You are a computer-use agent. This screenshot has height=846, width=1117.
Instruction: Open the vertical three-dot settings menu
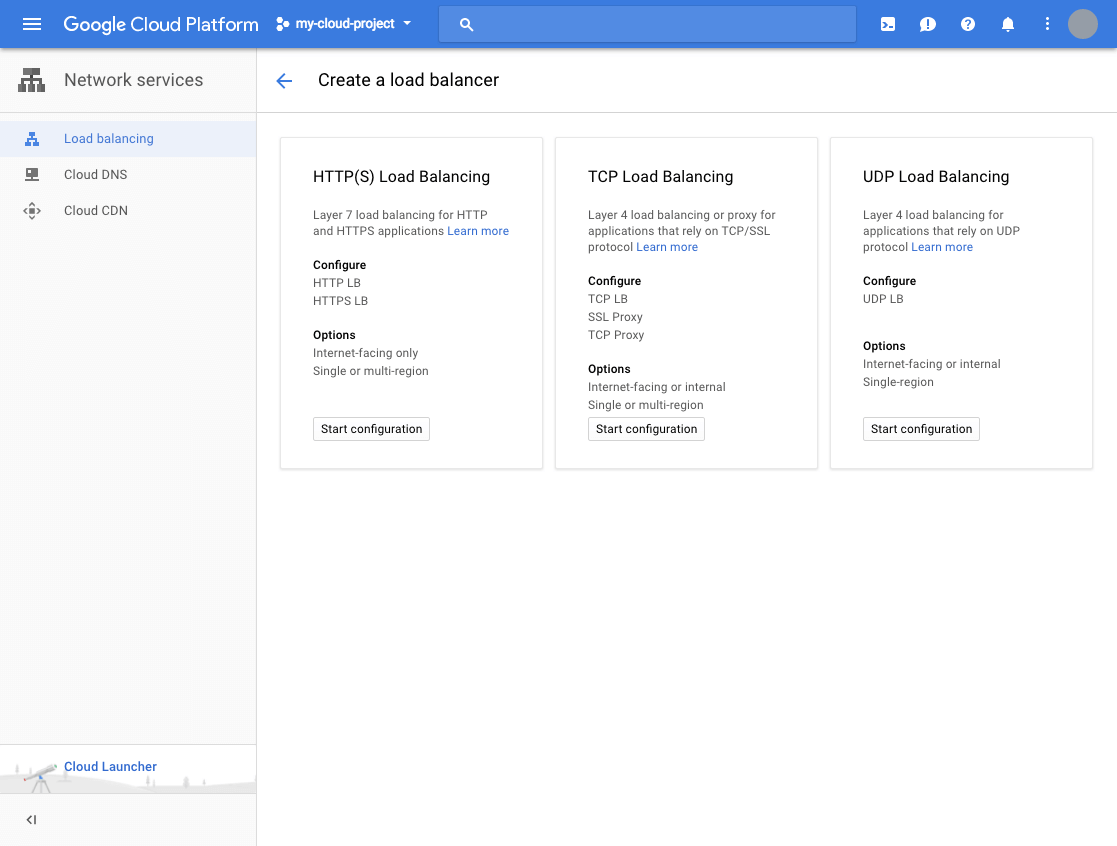click(1047, 24)
